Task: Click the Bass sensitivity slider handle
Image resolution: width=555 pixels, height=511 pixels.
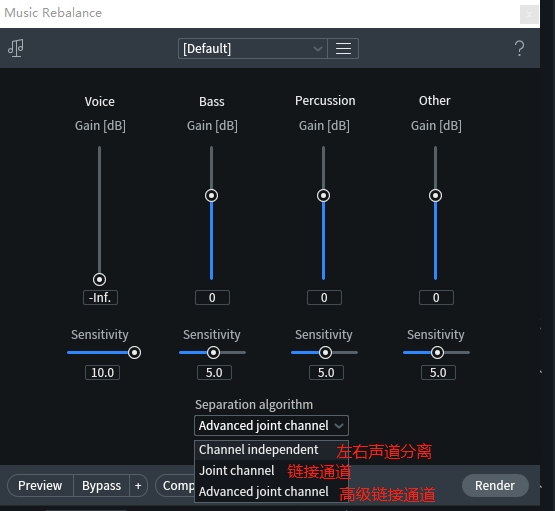Action: click(213, 352)
